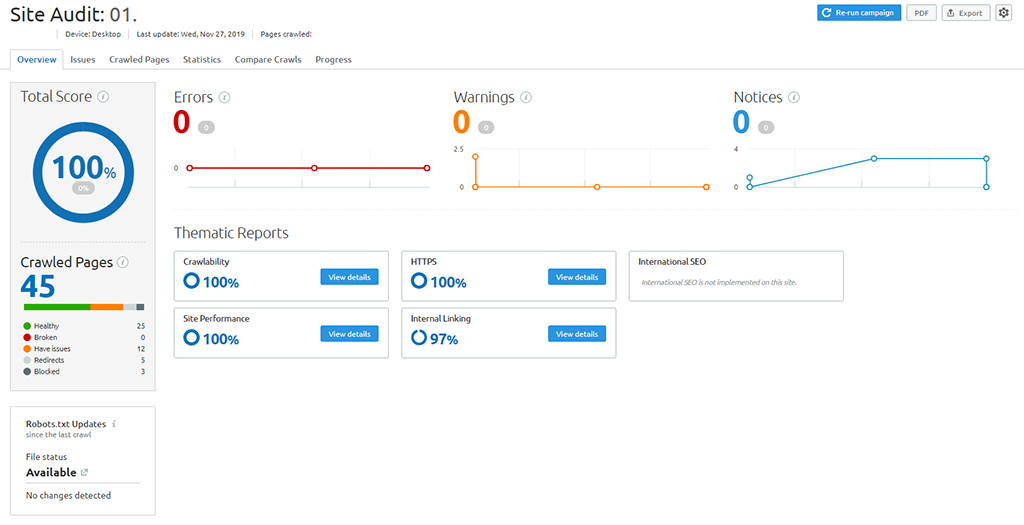Image resolution: width=1024 pixels, height=525 pixels.
Task: Click the Have issues legend row
Action: 84,349
